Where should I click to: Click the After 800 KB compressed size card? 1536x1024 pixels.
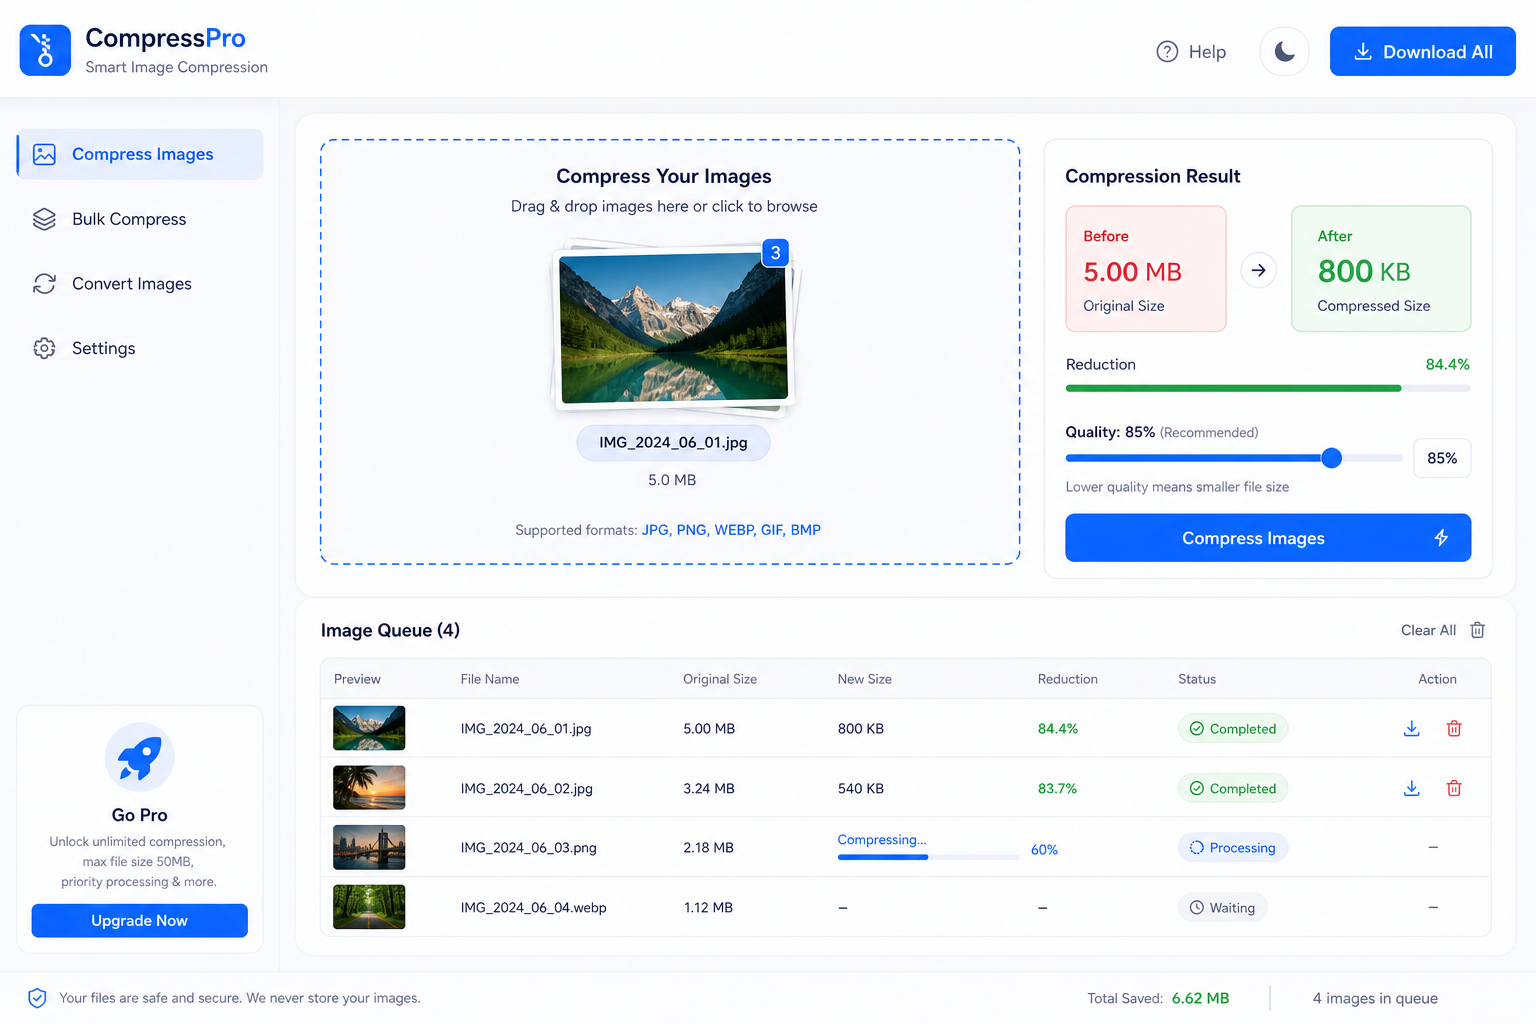coord(1381,269)
